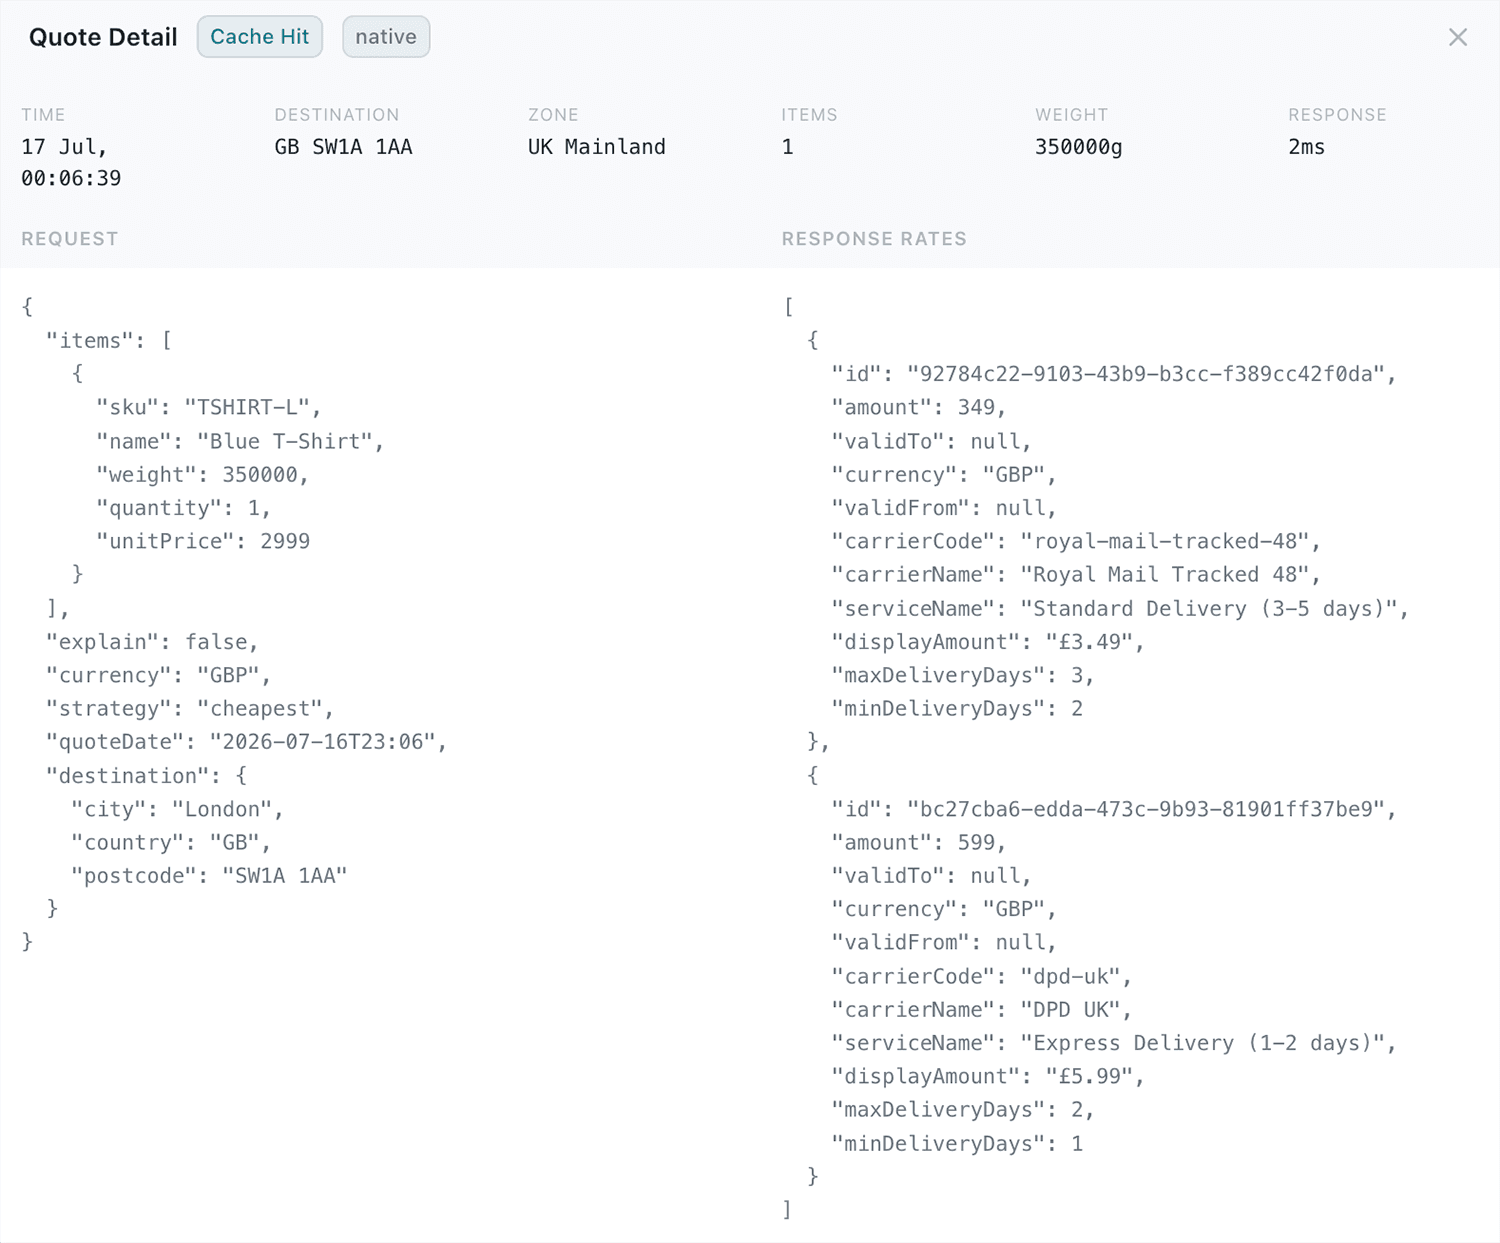The width and height of the screenshot is (1500, 1243).
Task: Click the "carrierCode": "dpd-uk" line
Action: click(x=982, y=976)
